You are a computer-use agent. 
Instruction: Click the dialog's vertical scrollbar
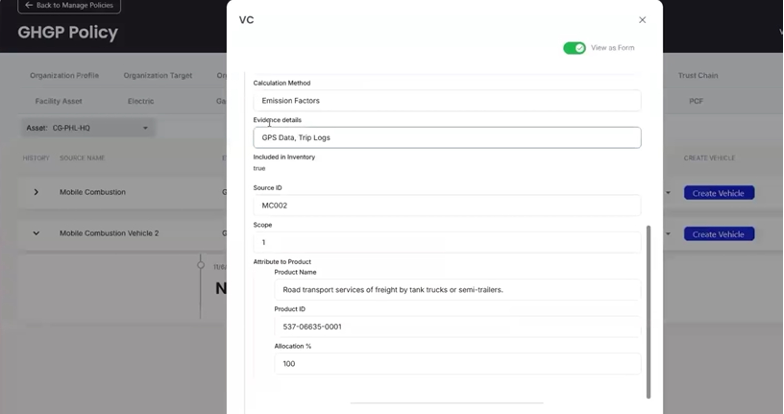point(648,310)
